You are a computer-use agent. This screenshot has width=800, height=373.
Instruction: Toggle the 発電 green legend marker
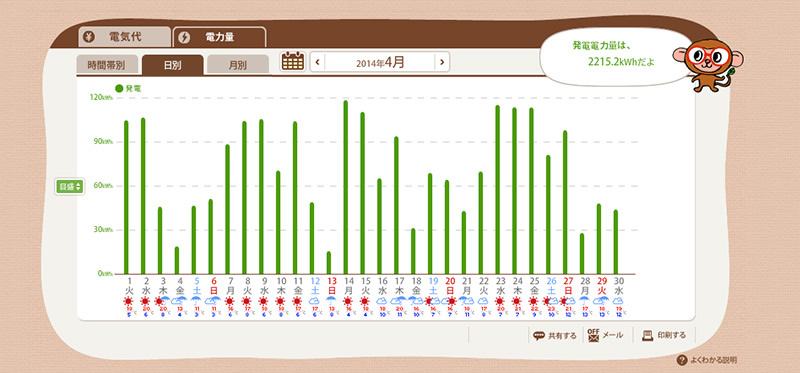119,88
